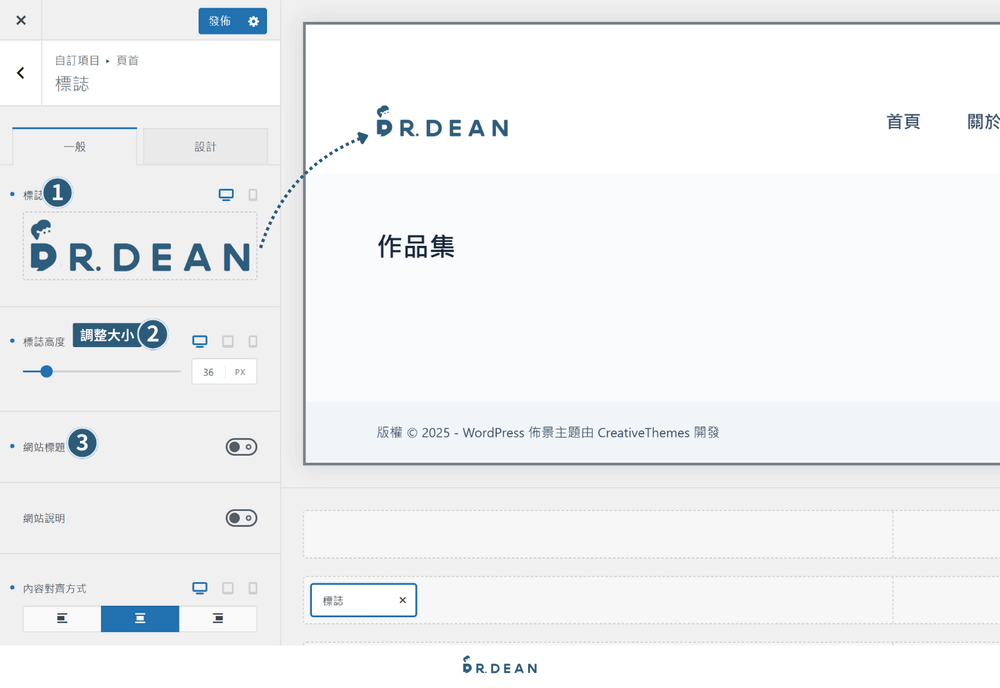Enable the 網站說明 toggle
The image size is (1000, 688).
pyautogui.click(x=241, y=518)
